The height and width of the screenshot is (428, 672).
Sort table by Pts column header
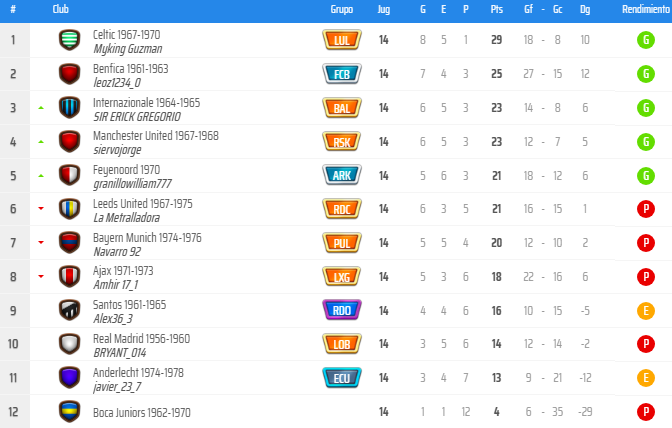click(497, 9)
